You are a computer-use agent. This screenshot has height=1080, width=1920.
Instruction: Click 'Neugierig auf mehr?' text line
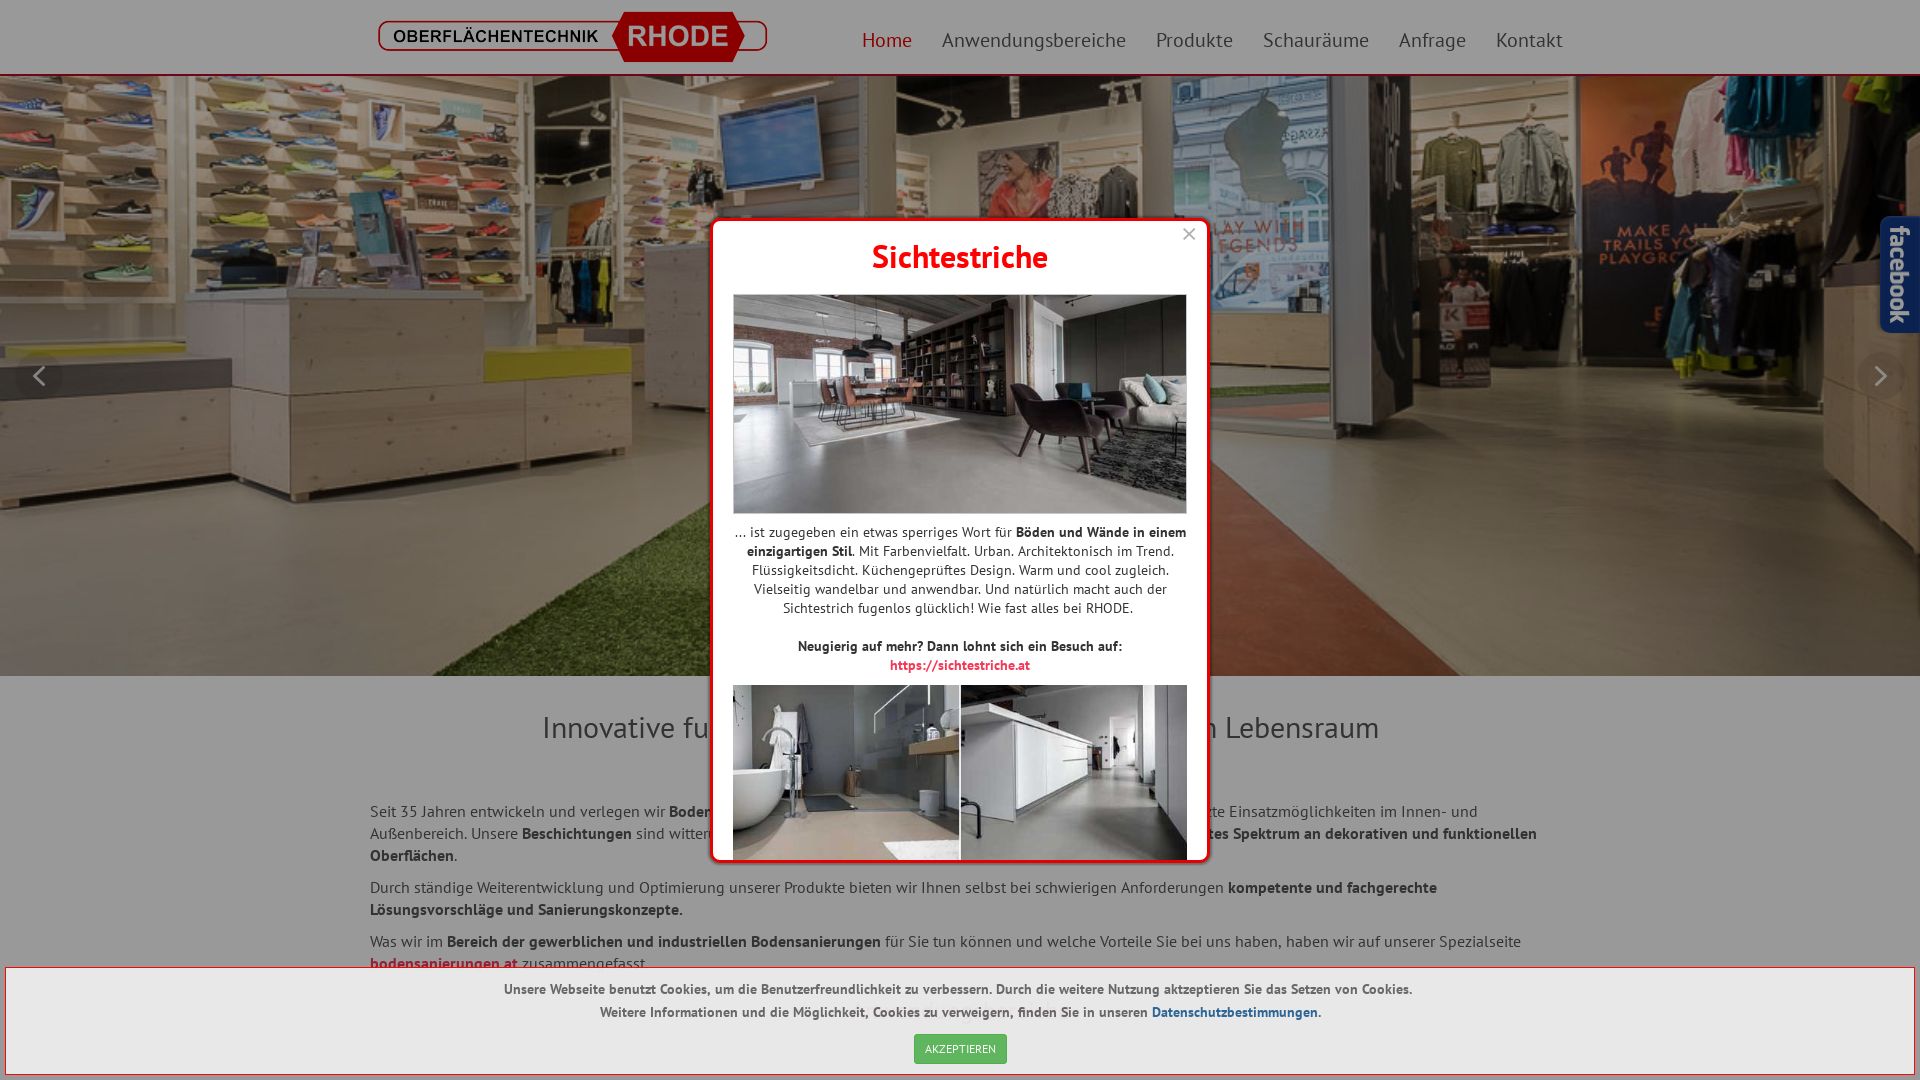coord(960,646)
